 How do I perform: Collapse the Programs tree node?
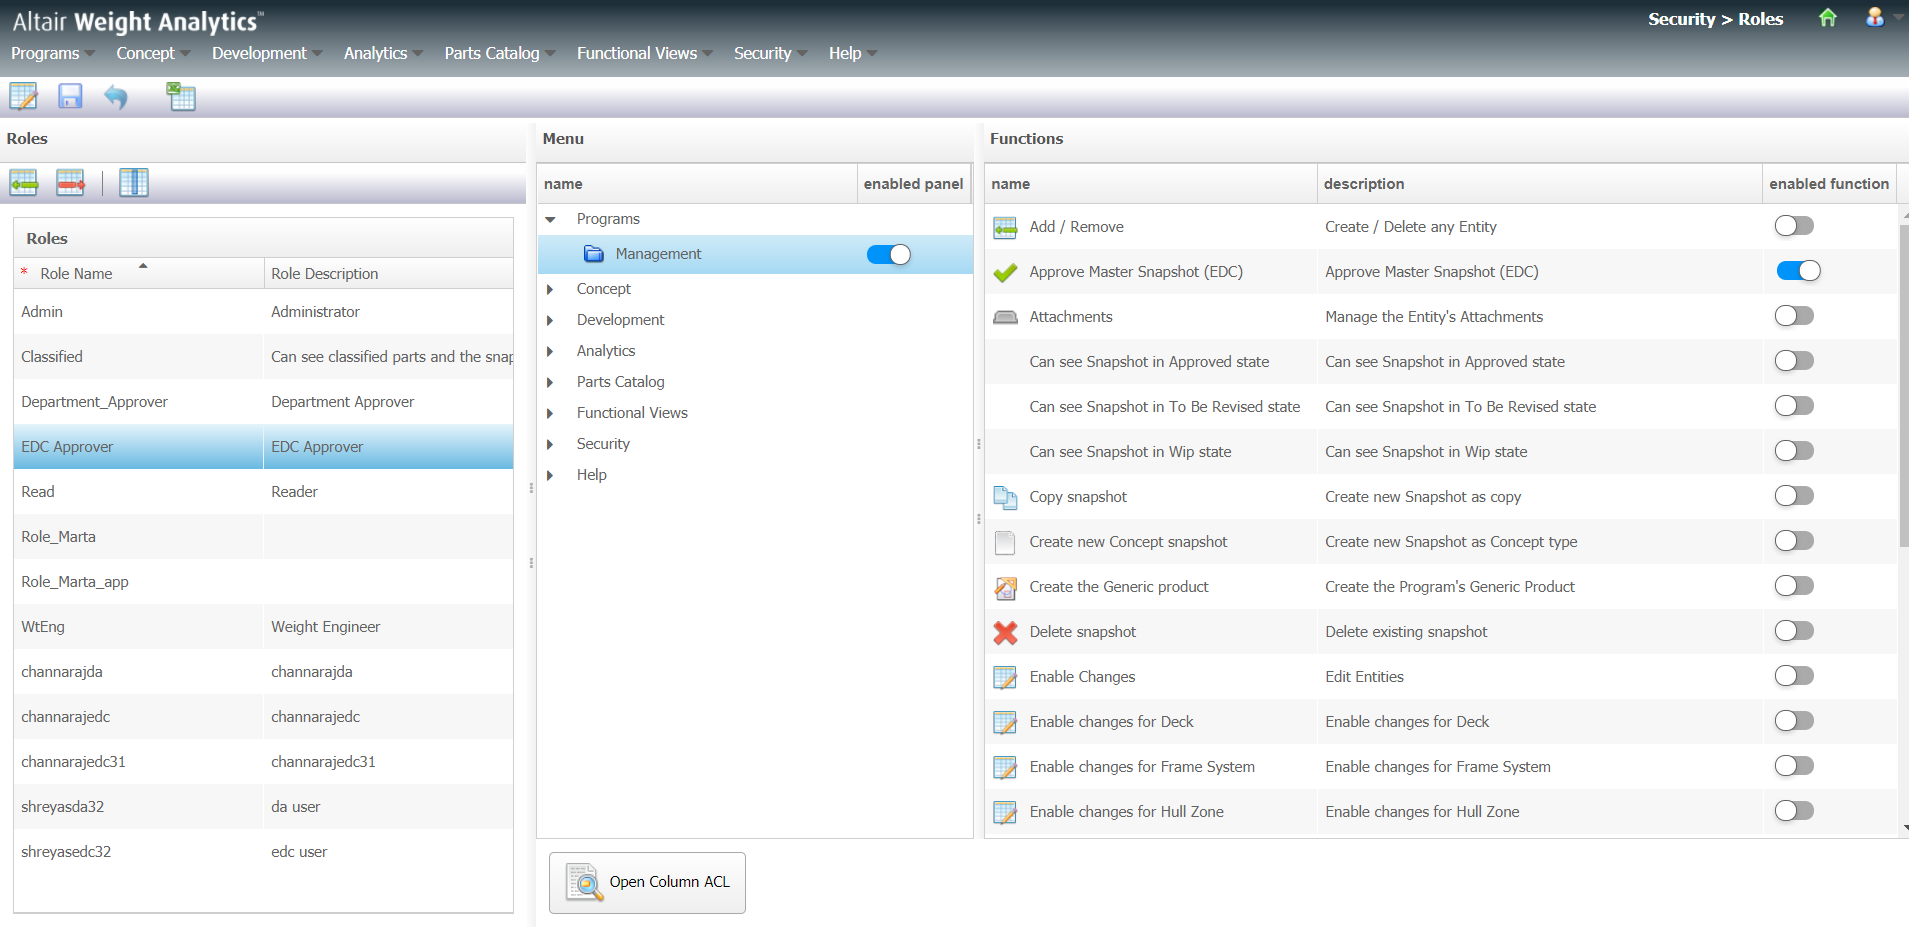[x=550, y=220]
